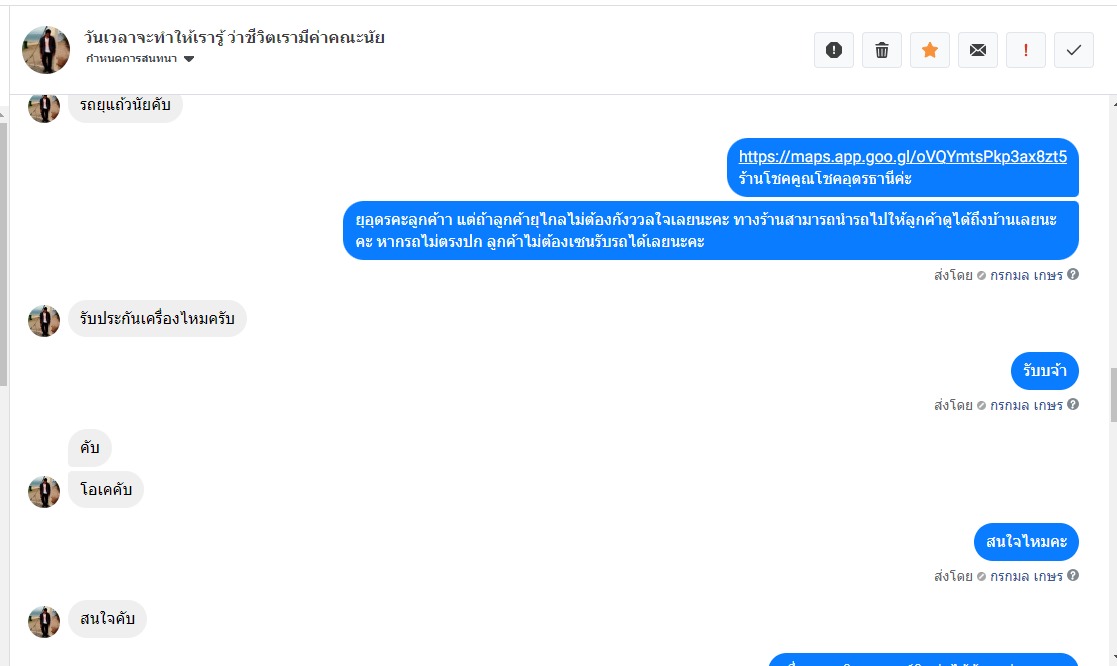Screen dimensions: 1117x666
Task: Click avatar beside the สนใจคับ message
Action: point(44,622)
